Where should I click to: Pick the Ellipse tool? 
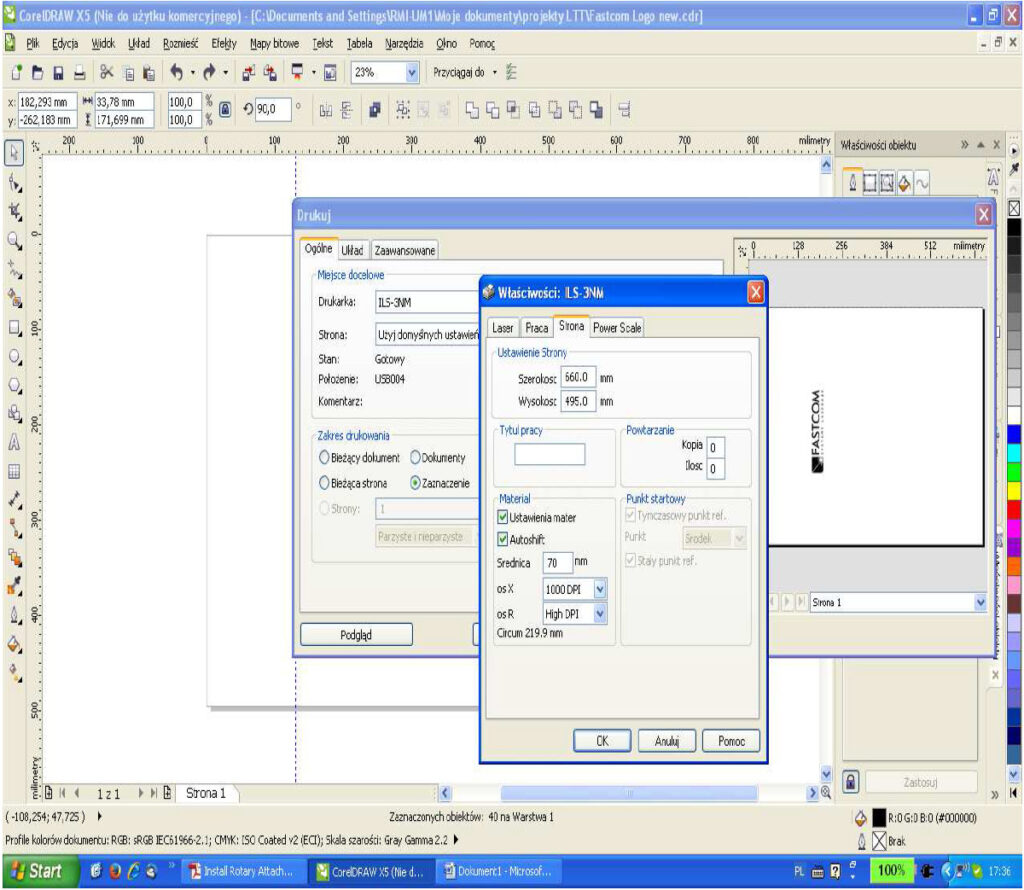pyautogui.click(x=15, y=356)
